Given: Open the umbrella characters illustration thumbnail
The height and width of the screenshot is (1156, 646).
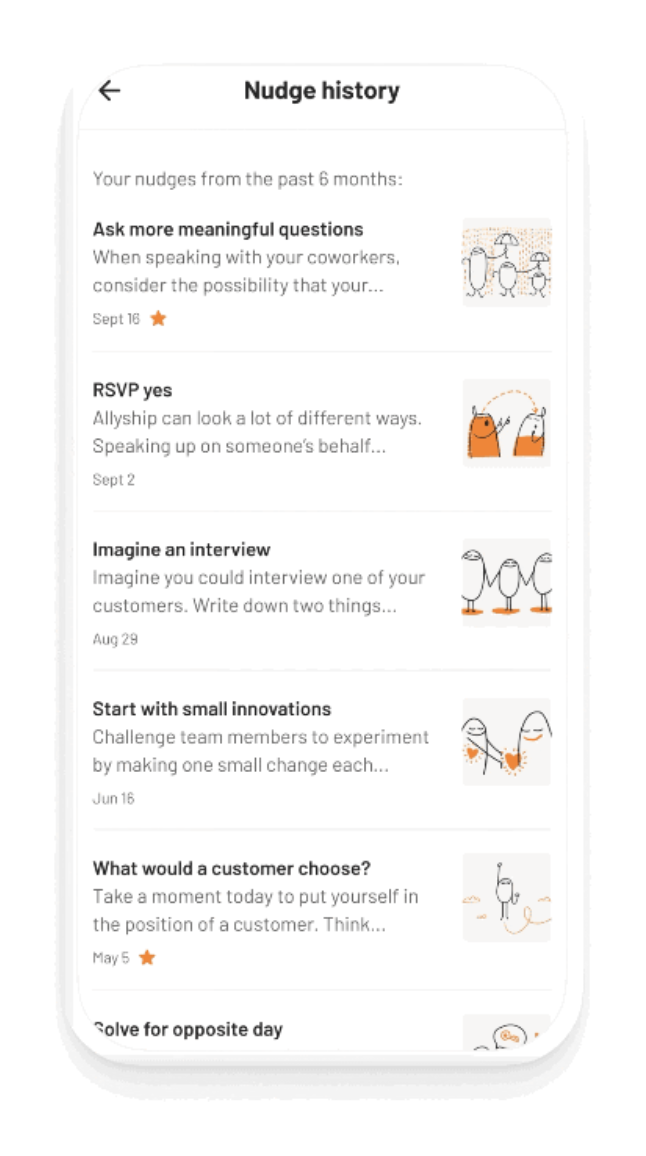Looking at the screenshot, I should pyautogui.click(x=506, y=261).
